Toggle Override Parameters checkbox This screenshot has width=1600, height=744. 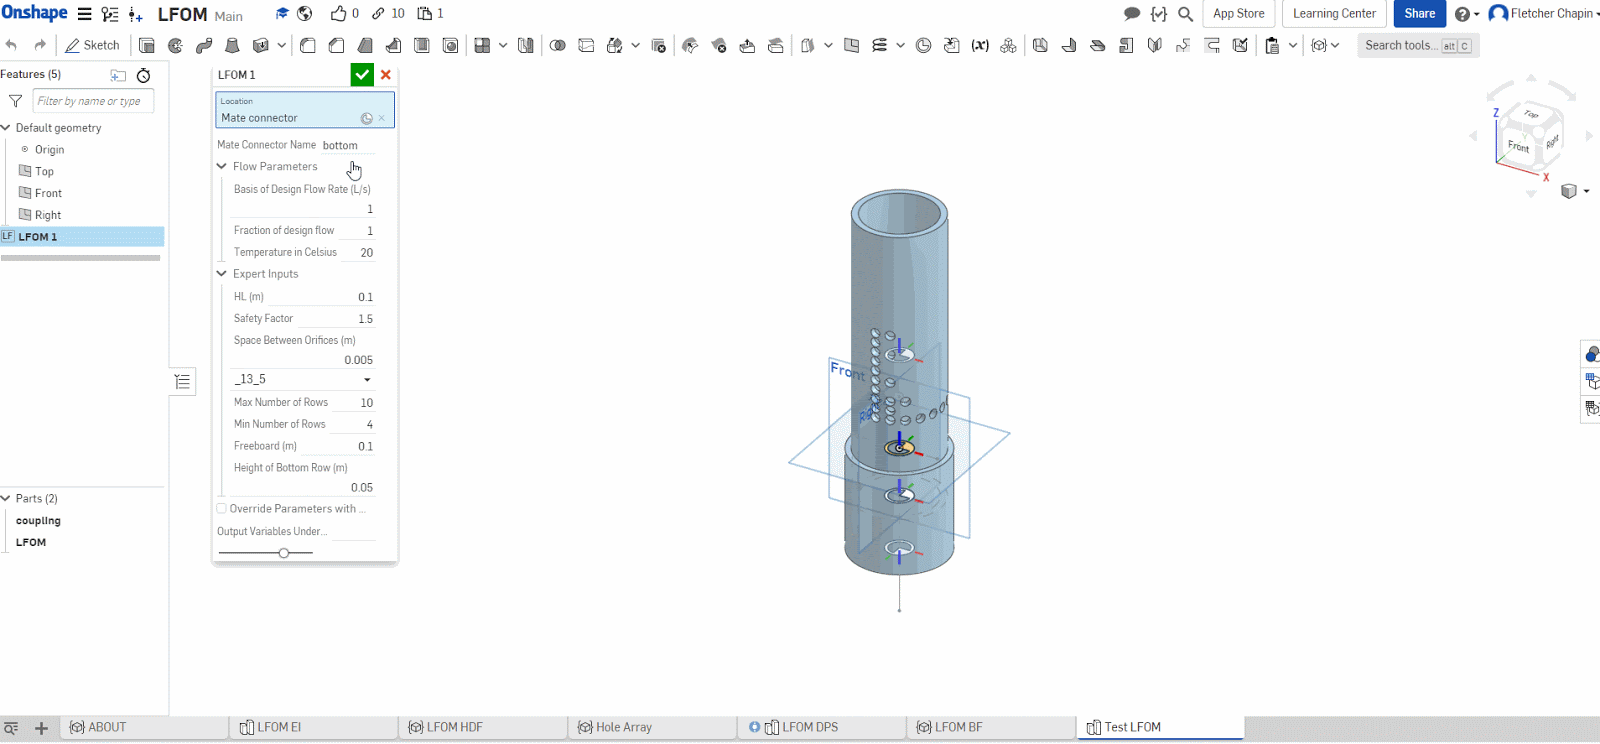[222, 509]
